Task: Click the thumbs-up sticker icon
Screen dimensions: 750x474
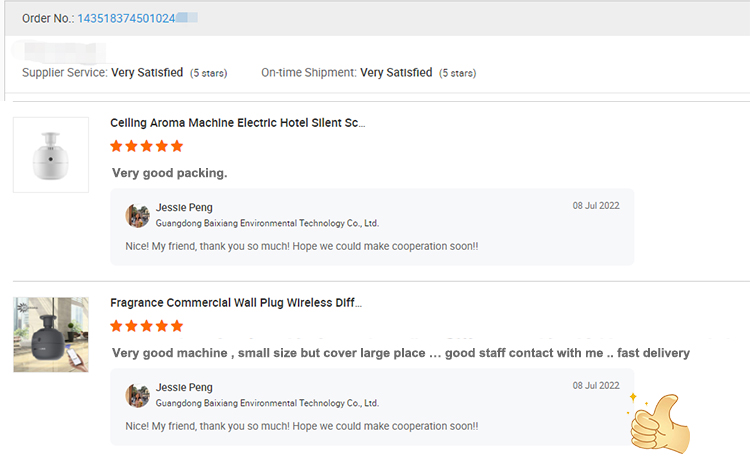Action: (660, 423)
